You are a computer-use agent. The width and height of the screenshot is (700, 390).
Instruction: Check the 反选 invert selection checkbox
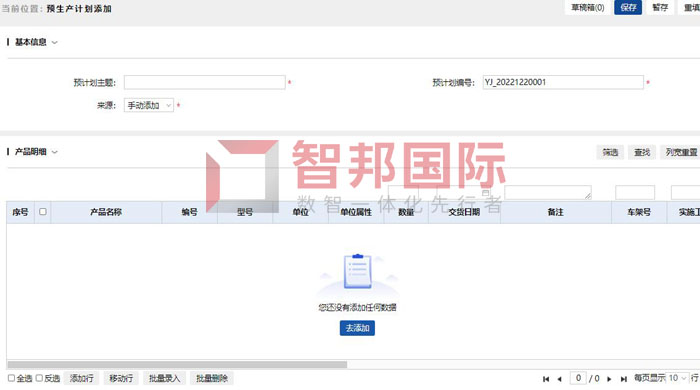39,378
